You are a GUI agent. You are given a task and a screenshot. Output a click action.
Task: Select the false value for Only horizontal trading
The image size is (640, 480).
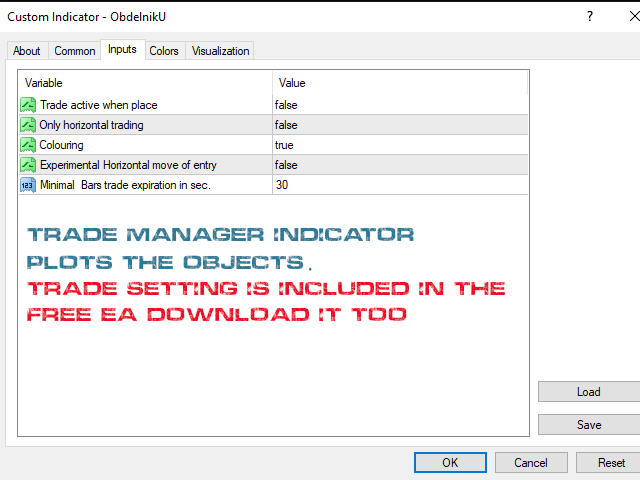286,125
